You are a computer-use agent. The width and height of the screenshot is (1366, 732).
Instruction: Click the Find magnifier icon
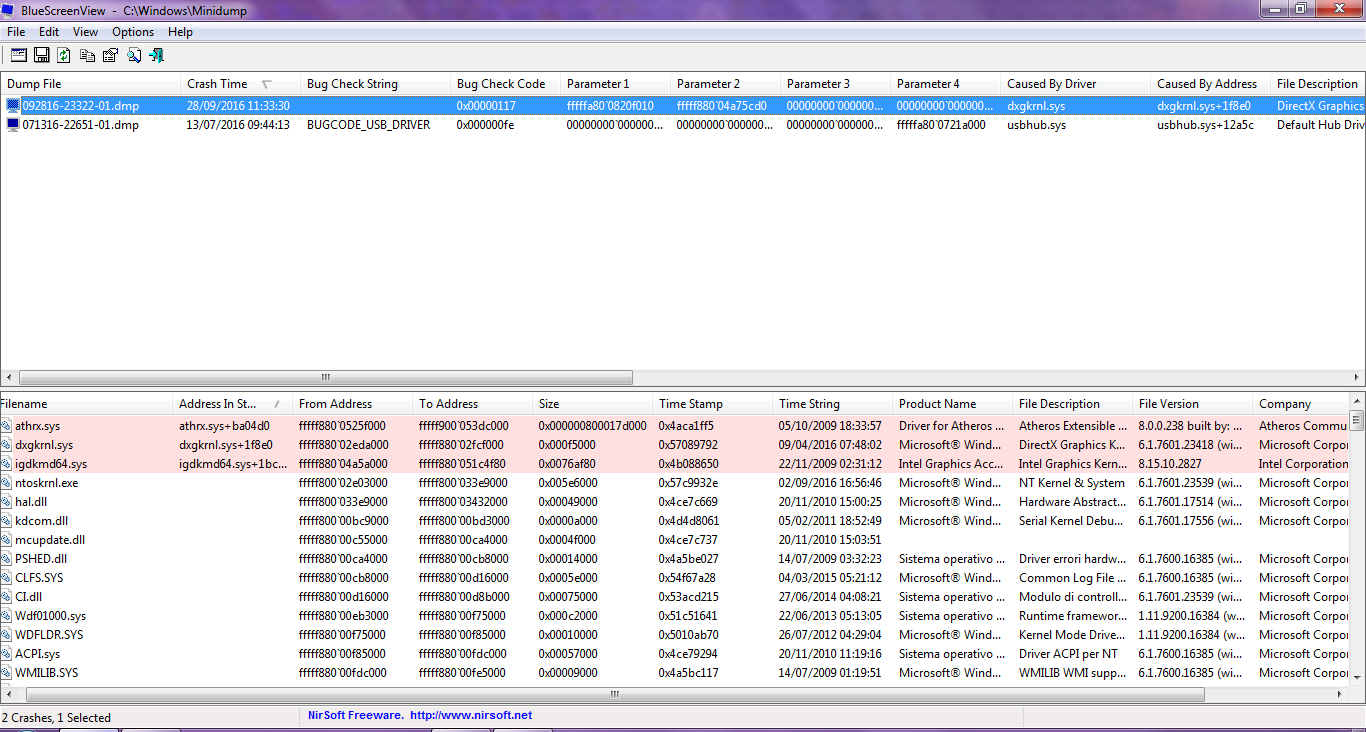pos(133,56)
